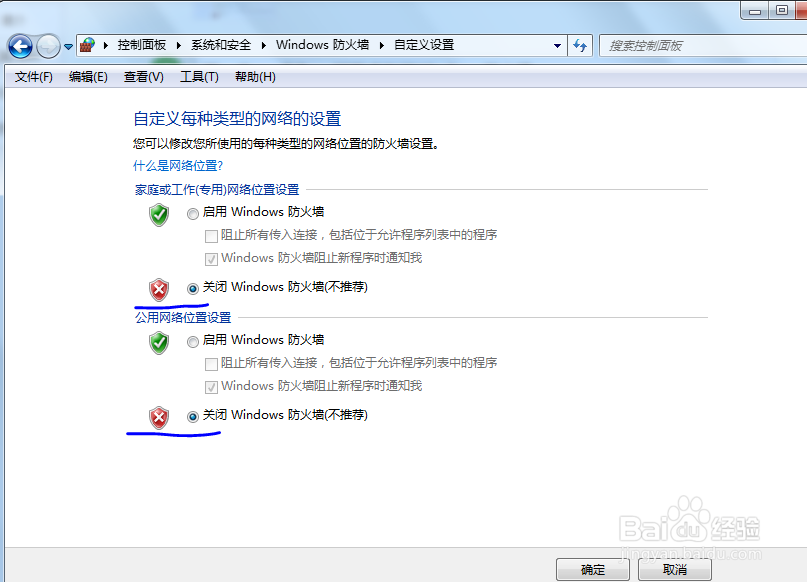
Task: Click the greyed forward navigation arrow
Action: 48,47
